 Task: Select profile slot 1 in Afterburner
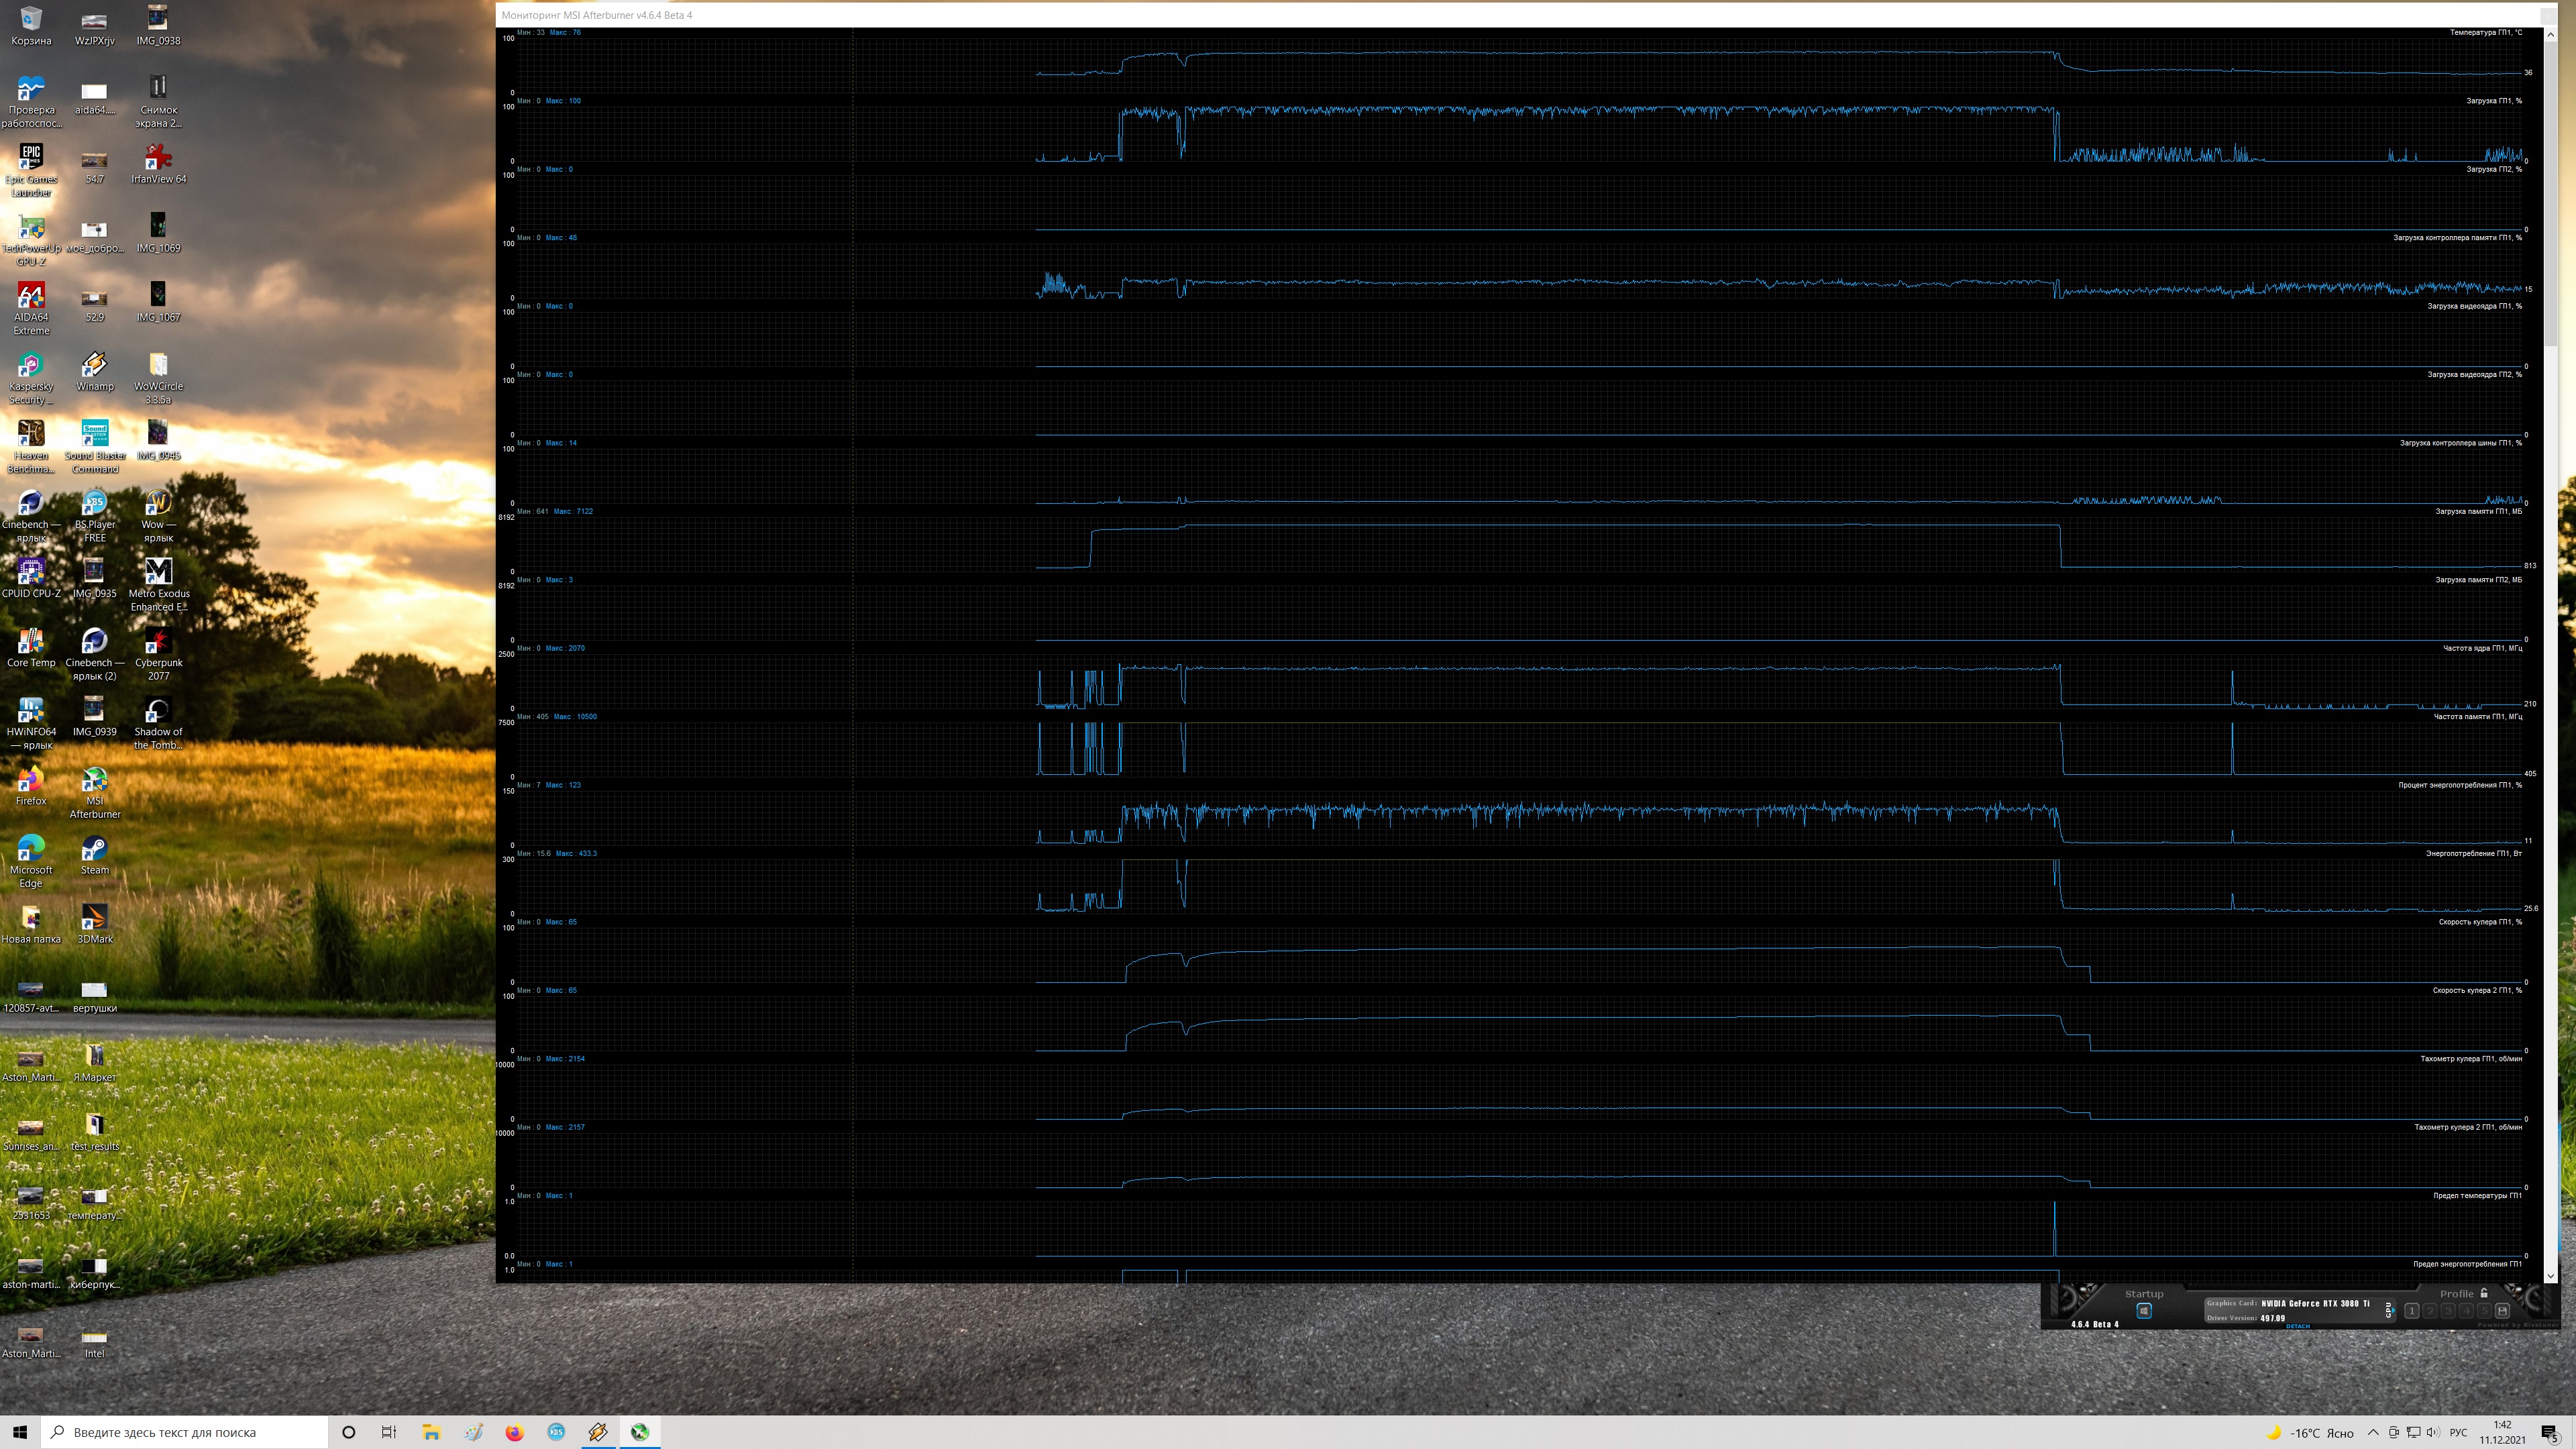pos(2412,1311)
